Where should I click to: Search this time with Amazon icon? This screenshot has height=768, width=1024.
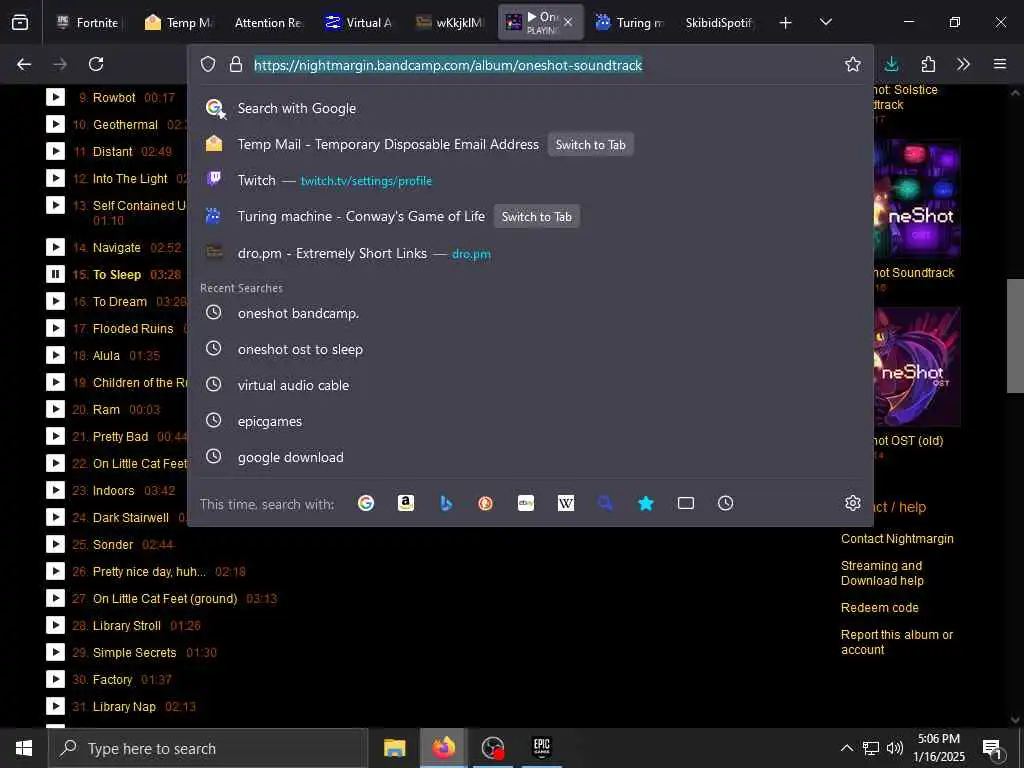[406, 504]
